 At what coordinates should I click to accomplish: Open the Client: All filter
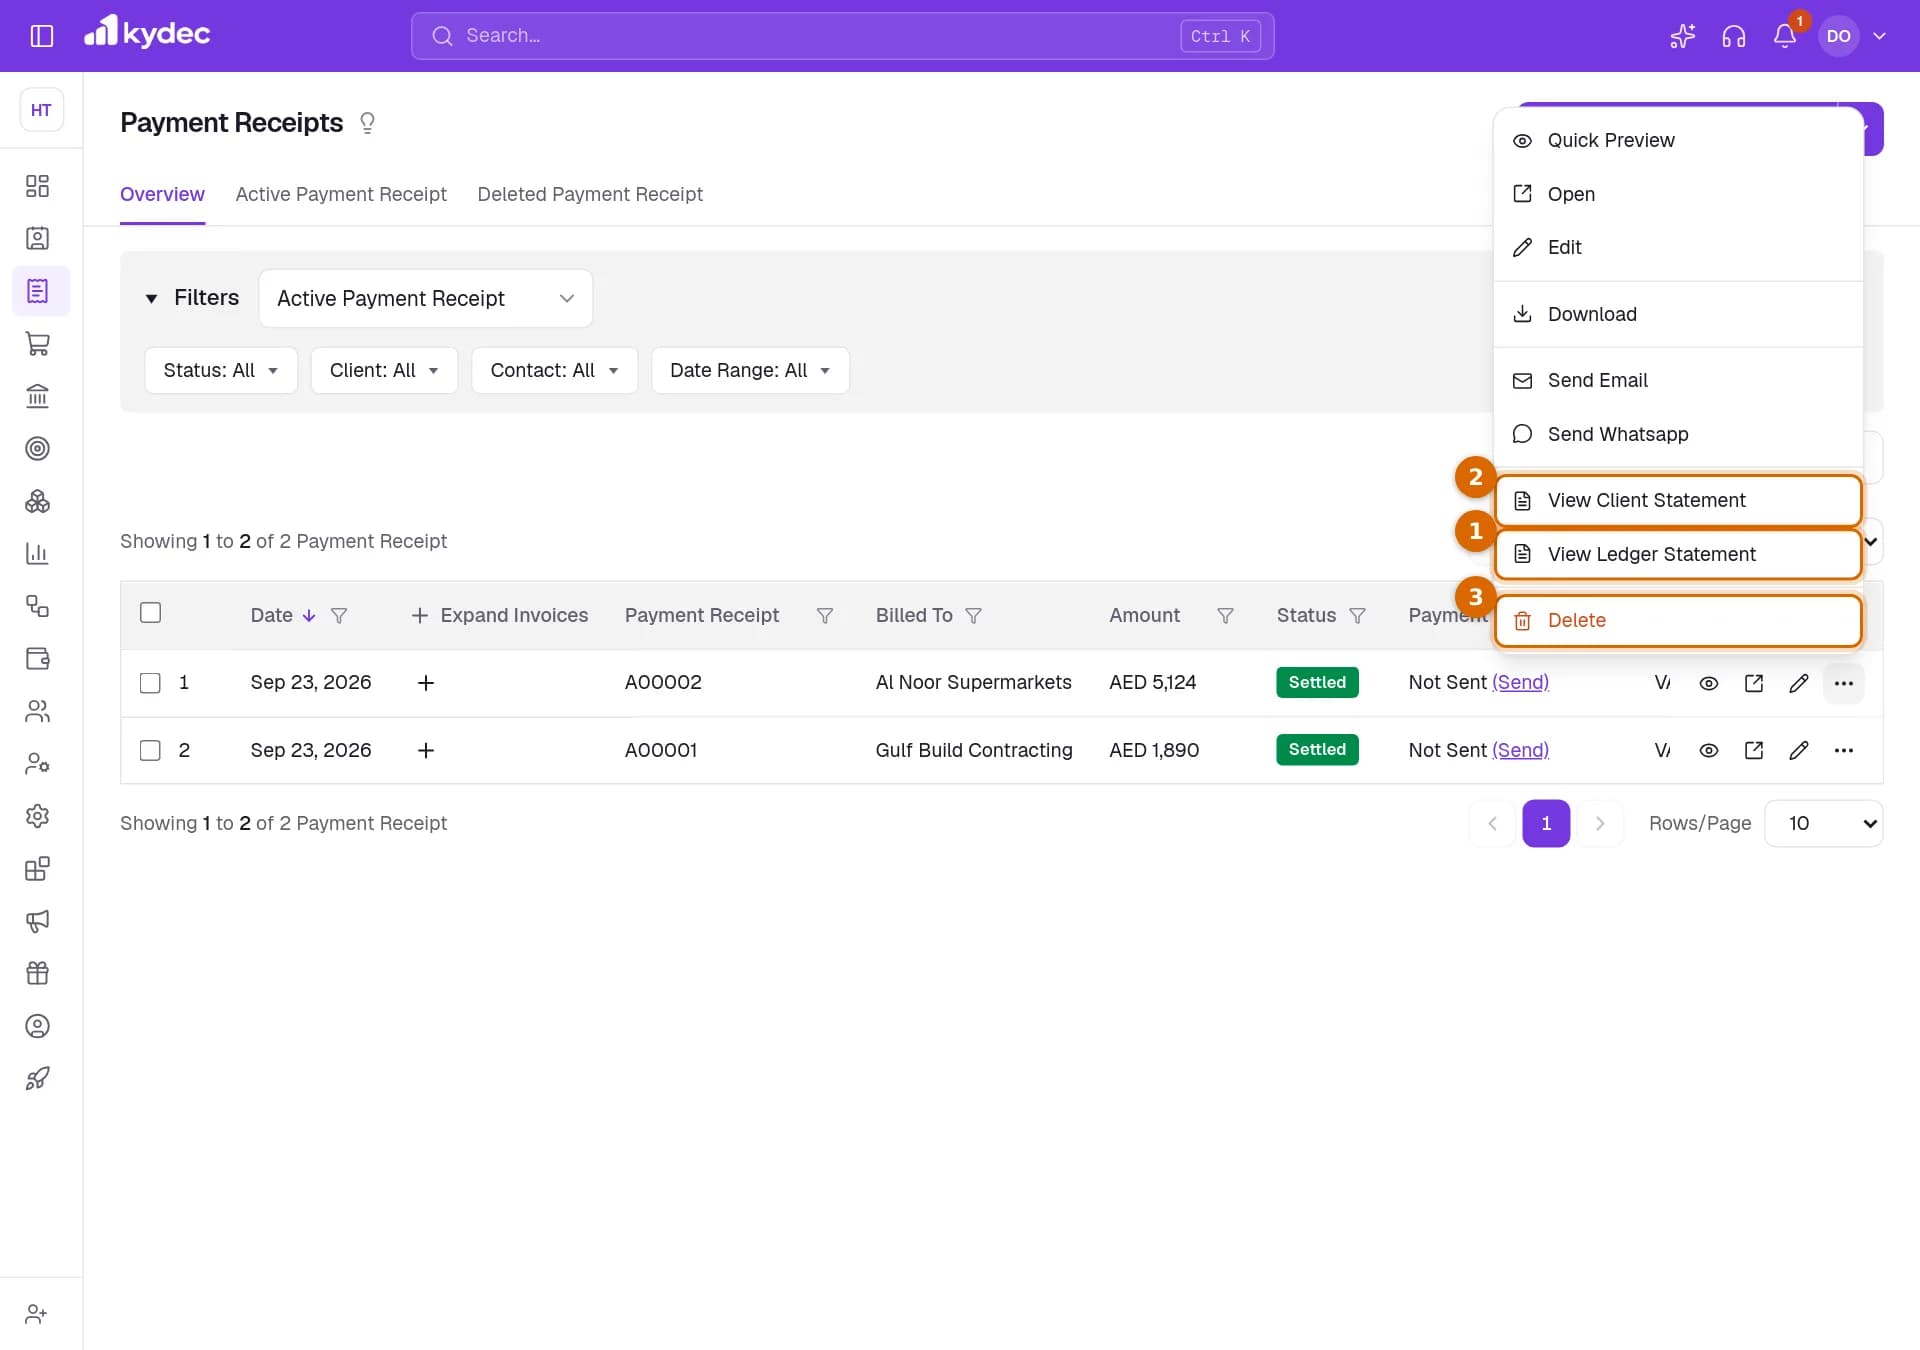pyautogui.click(x=384, y=370)
